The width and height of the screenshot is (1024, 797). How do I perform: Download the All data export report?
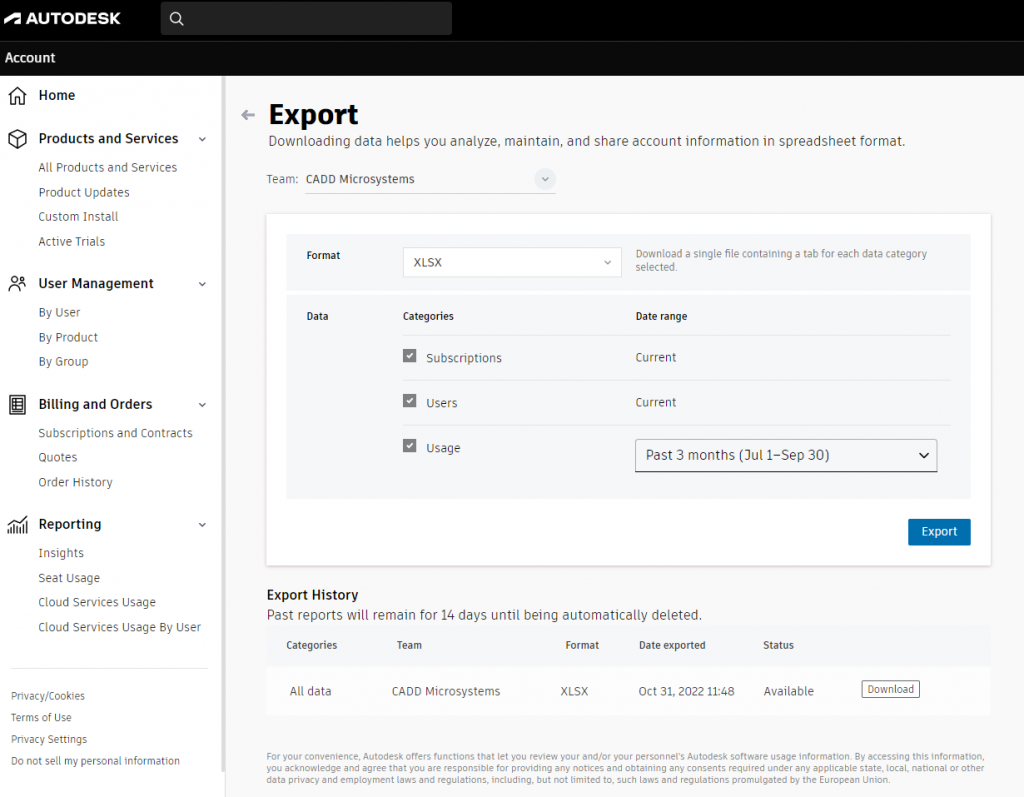coord(890,689)
